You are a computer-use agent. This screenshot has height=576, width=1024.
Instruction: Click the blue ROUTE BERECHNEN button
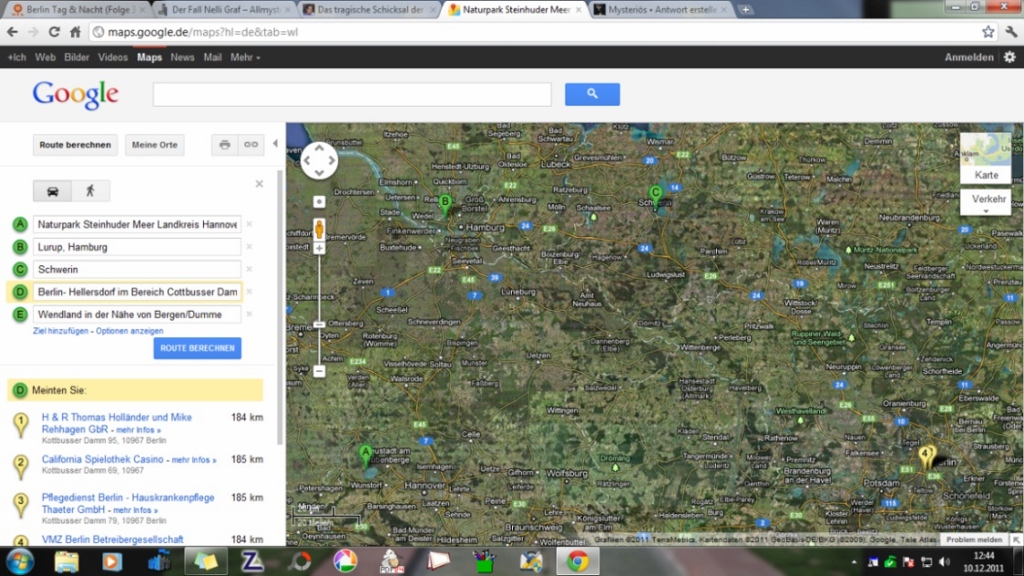click(x=197, y=348)
